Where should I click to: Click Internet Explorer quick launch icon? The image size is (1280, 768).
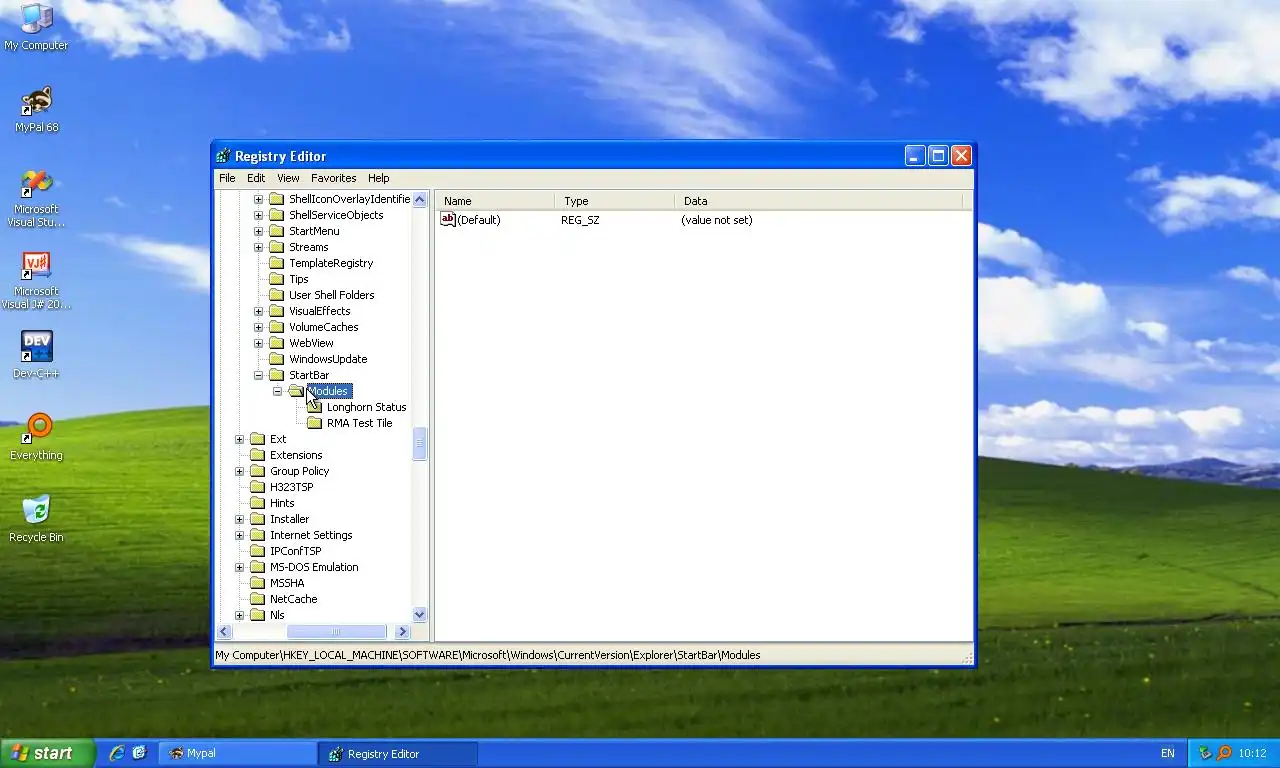pos(117,753)
